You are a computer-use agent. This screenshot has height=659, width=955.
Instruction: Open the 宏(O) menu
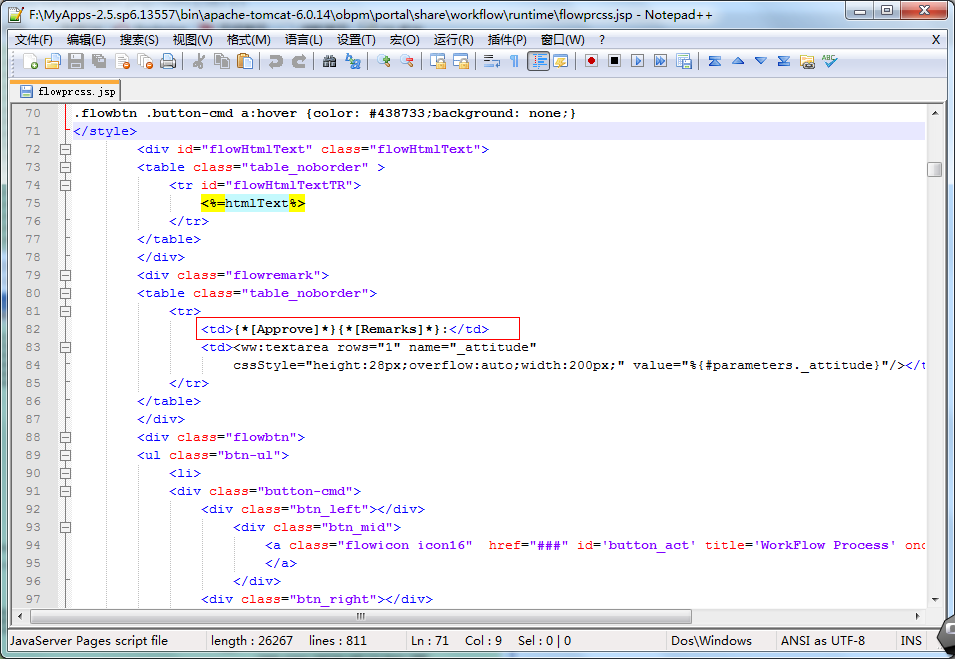click(404, 40)
